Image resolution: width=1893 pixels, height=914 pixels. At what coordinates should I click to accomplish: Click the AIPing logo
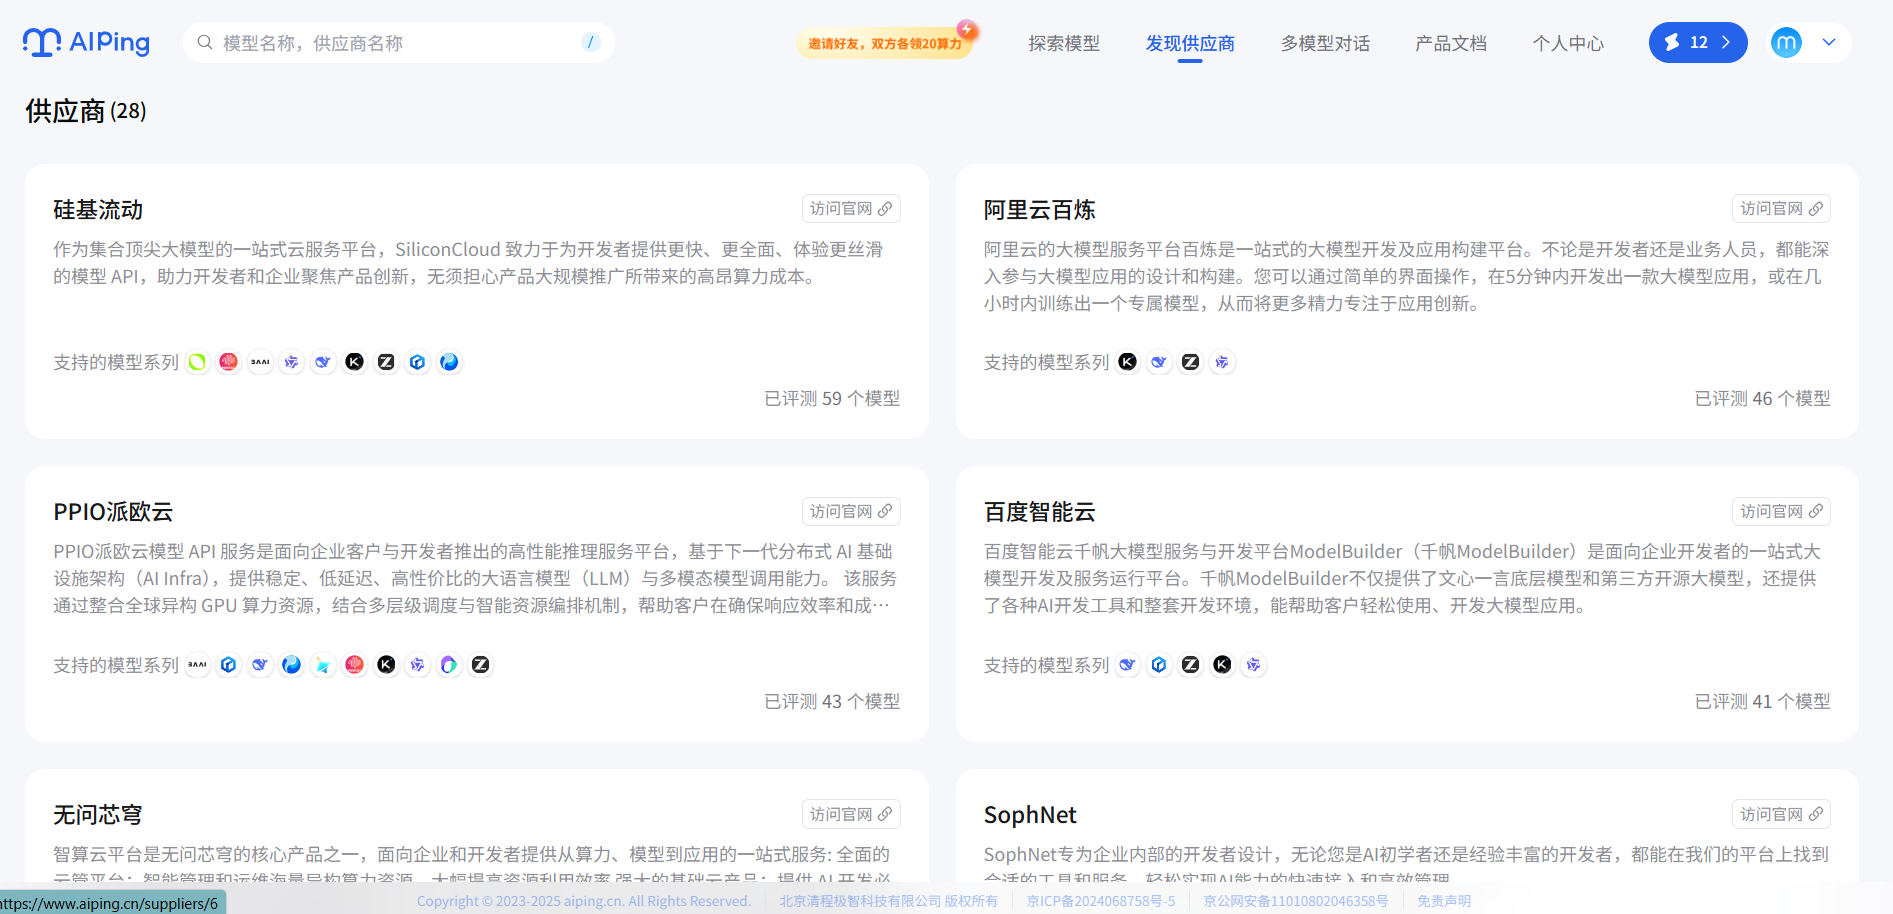point(86,42)
